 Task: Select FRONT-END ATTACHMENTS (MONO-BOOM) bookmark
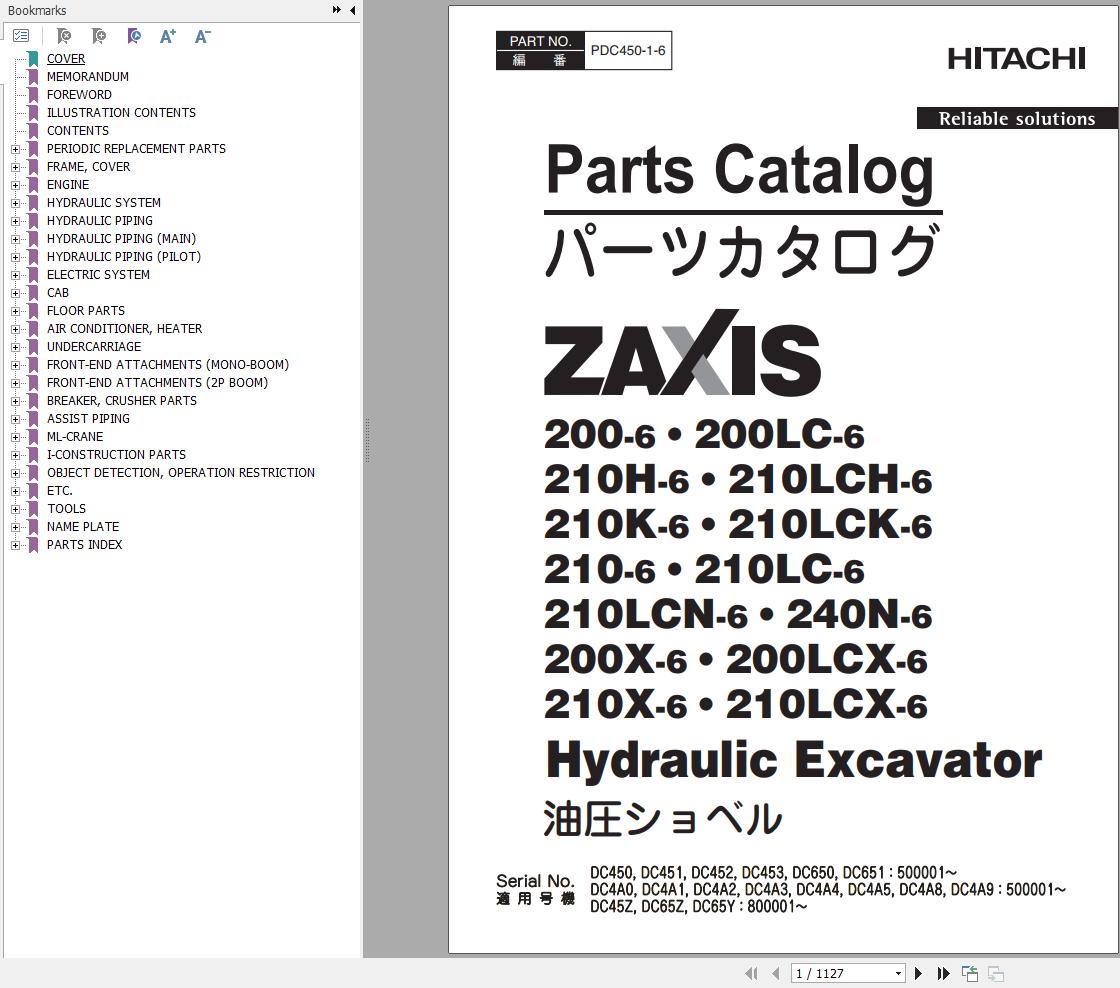point(168,364)
